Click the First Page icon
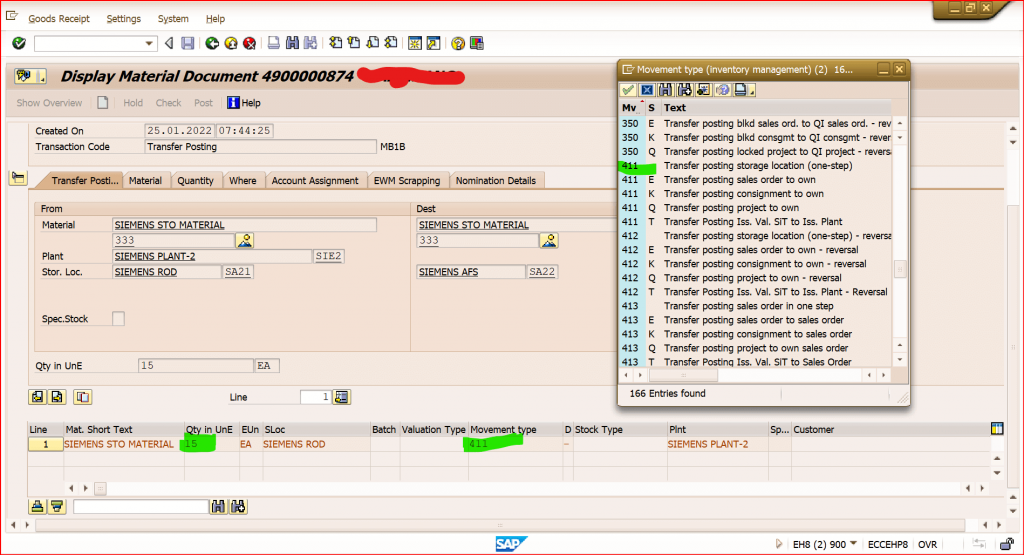Screen dimensions: 1024x555 tap(335, 43)
